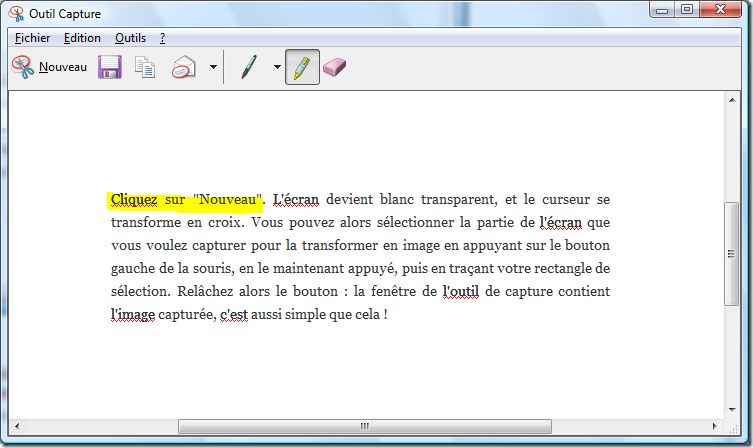The width and height of the screenshot is (753, 448).
Task: Open the email send options dropdown arrow
Action: click(x=213, y=67)
